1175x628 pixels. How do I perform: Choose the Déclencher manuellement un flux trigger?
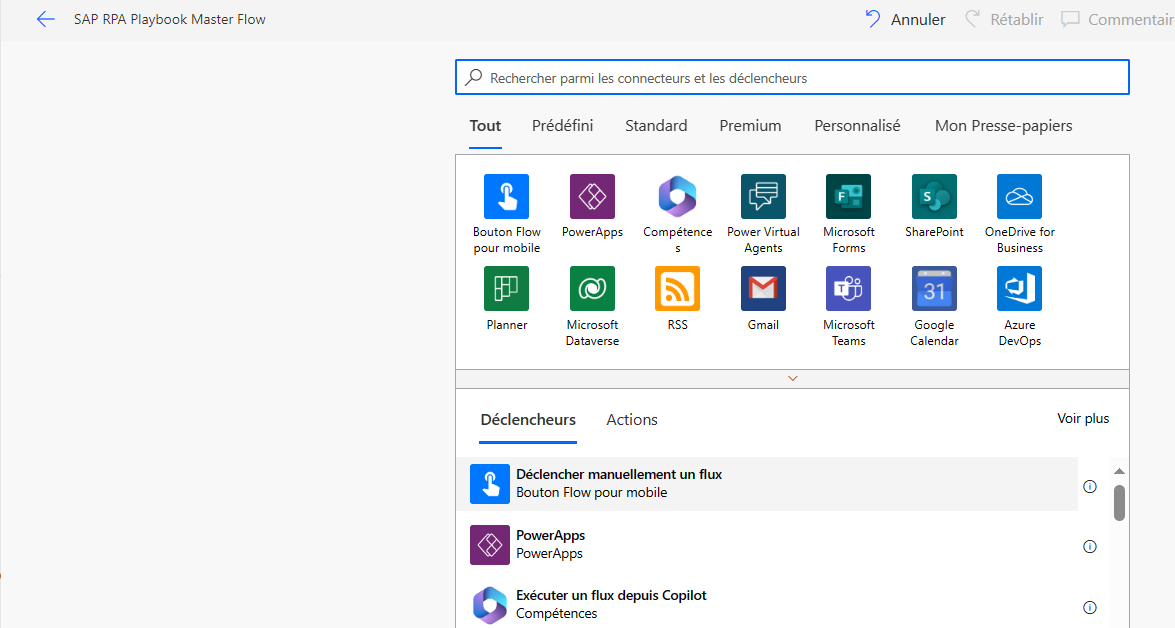coord(767,483)
